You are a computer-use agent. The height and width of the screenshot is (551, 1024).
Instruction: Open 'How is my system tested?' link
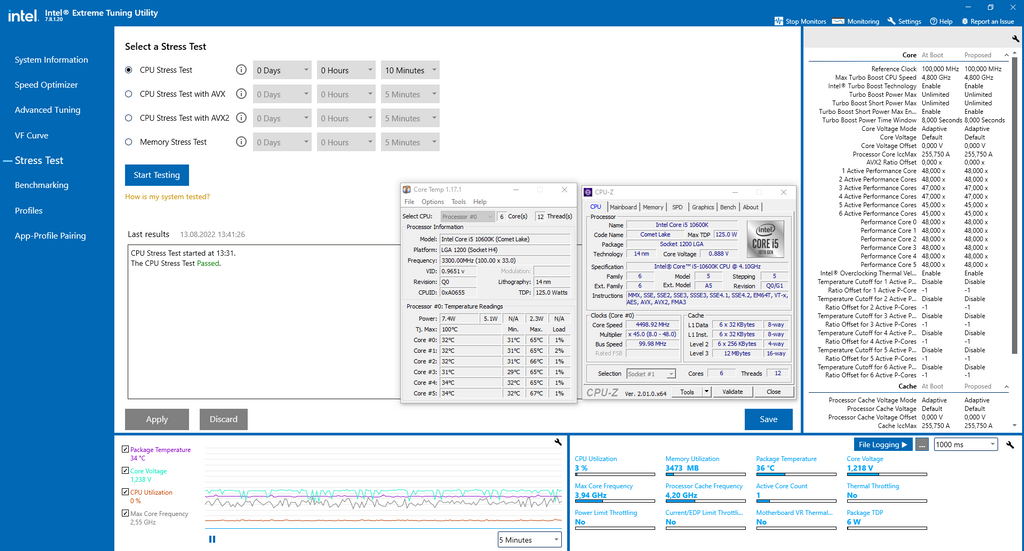pos(167,197)
